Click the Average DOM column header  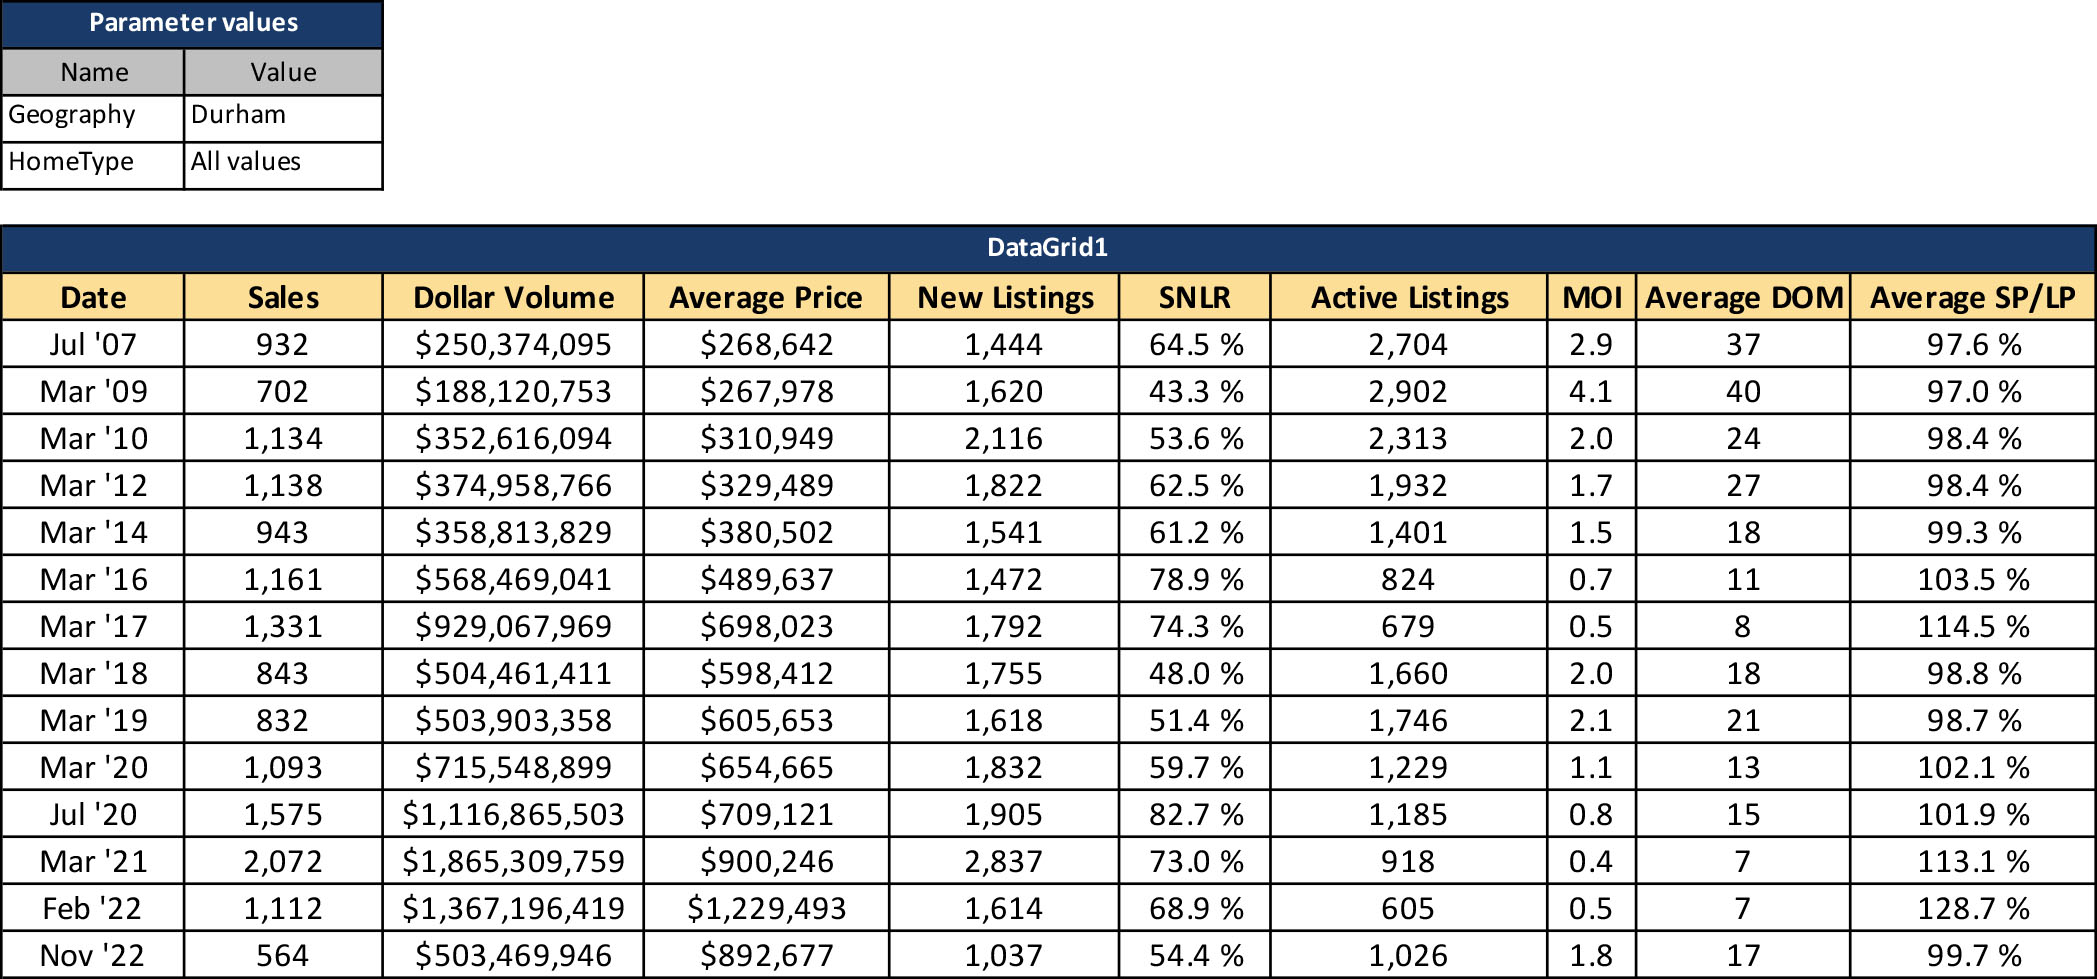[x=1743, y=297]
